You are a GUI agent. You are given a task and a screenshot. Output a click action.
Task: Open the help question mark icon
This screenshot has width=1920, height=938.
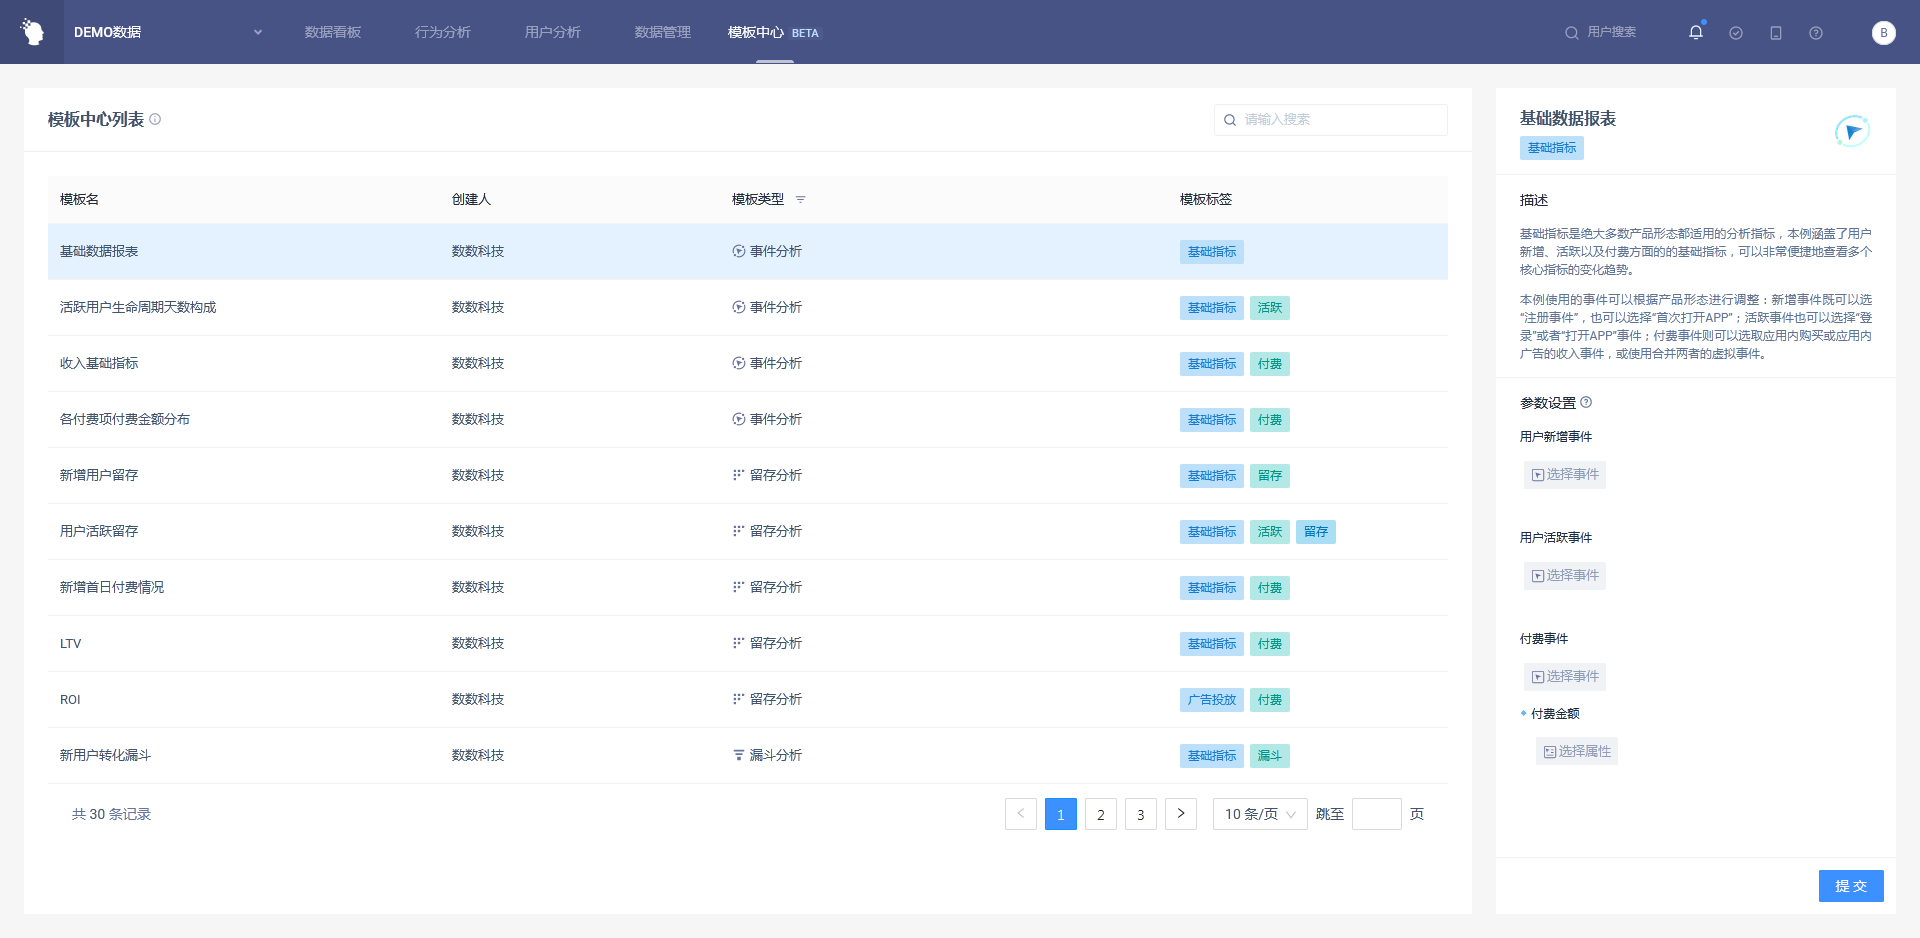1816,33
